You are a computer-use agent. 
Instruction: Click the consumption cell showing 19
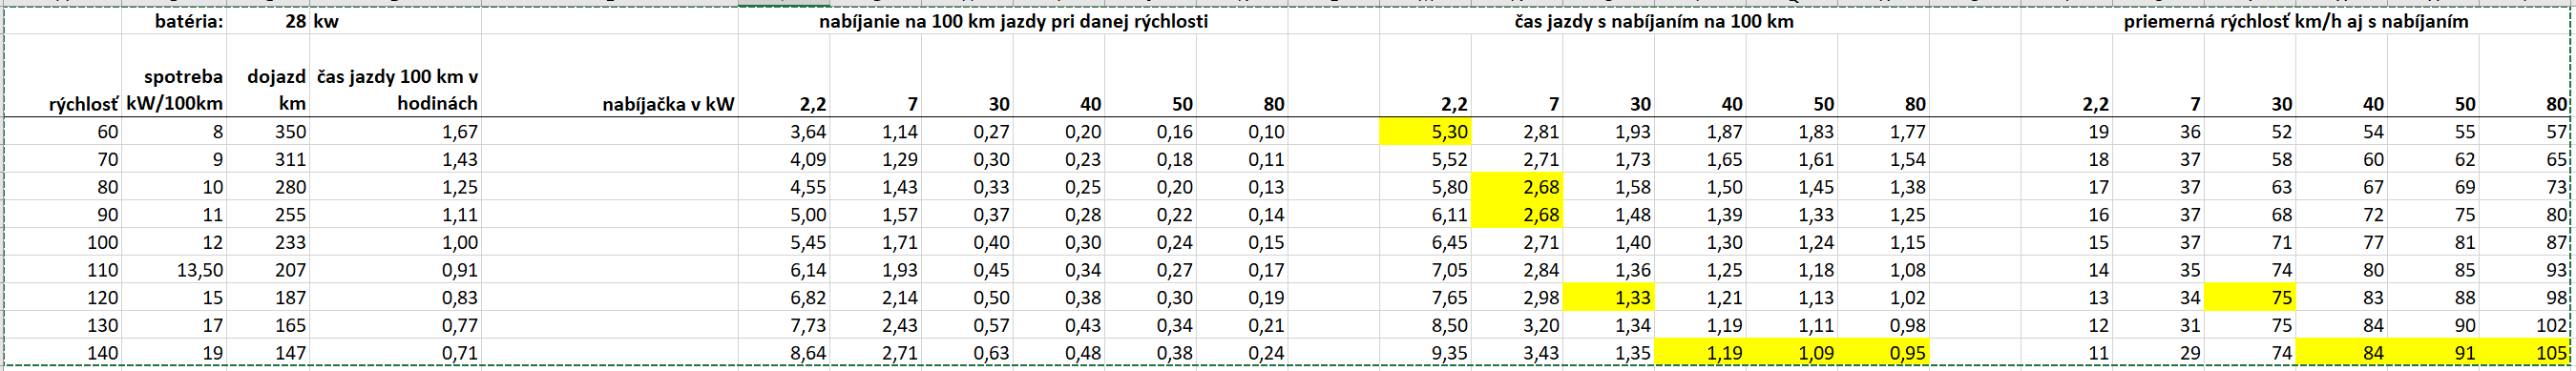pos(174,352)
